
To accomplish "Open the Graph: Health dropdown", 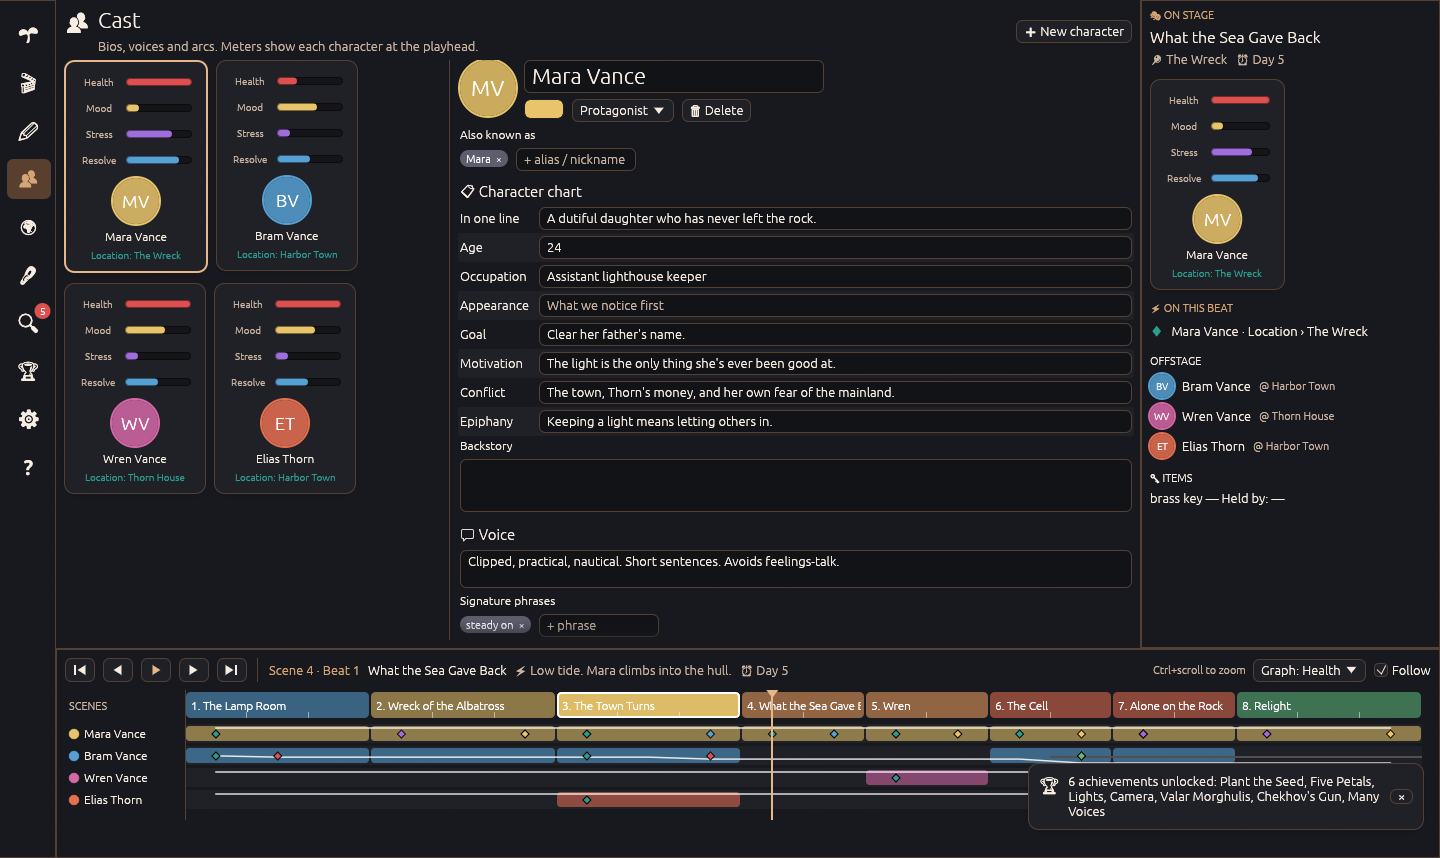I will (1309, 670).
